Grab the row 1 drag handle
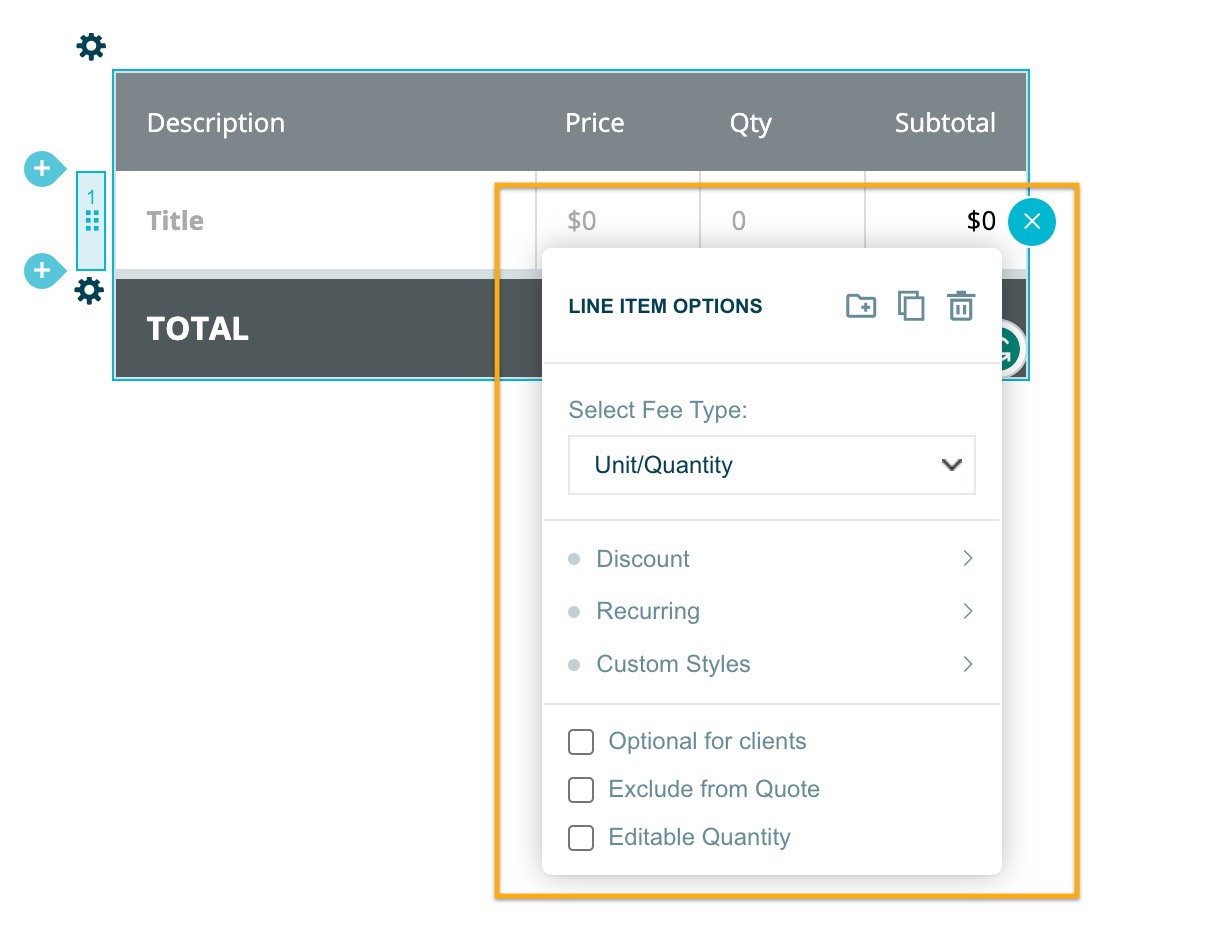Image resolution: width=1226 pixels, height=930 pixels. [x=91, y=220]
